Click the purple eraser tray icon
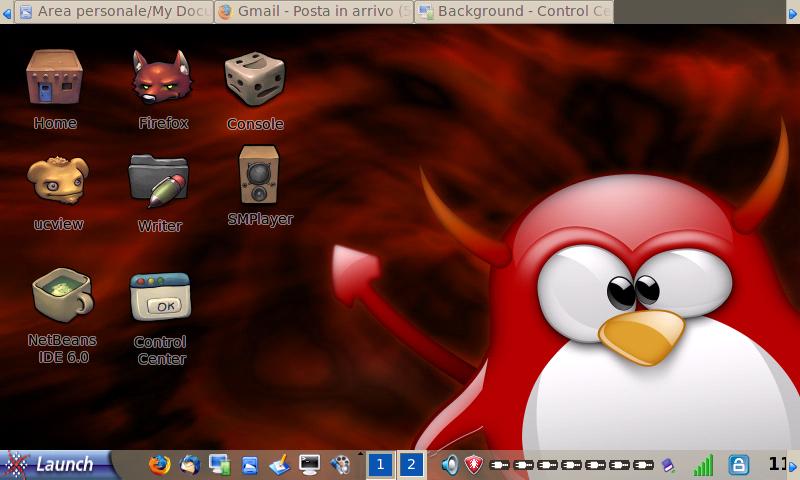Viewport: 800px width, 480px height. (x=668, y=465)
